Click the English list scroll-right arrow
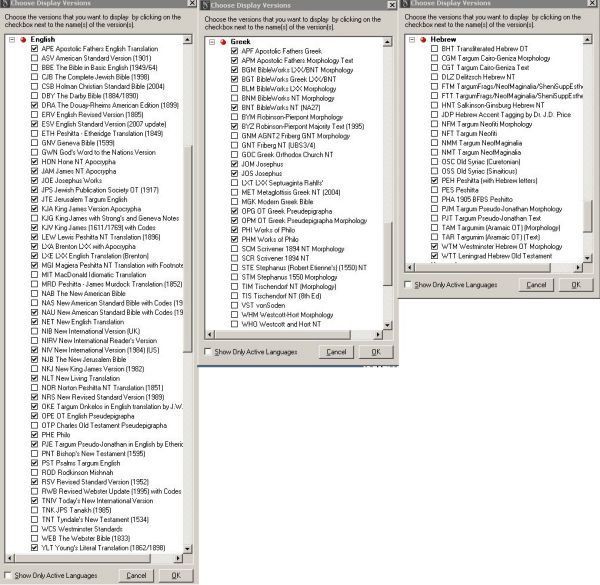The image size is (600, 585). tap(178, 558)
